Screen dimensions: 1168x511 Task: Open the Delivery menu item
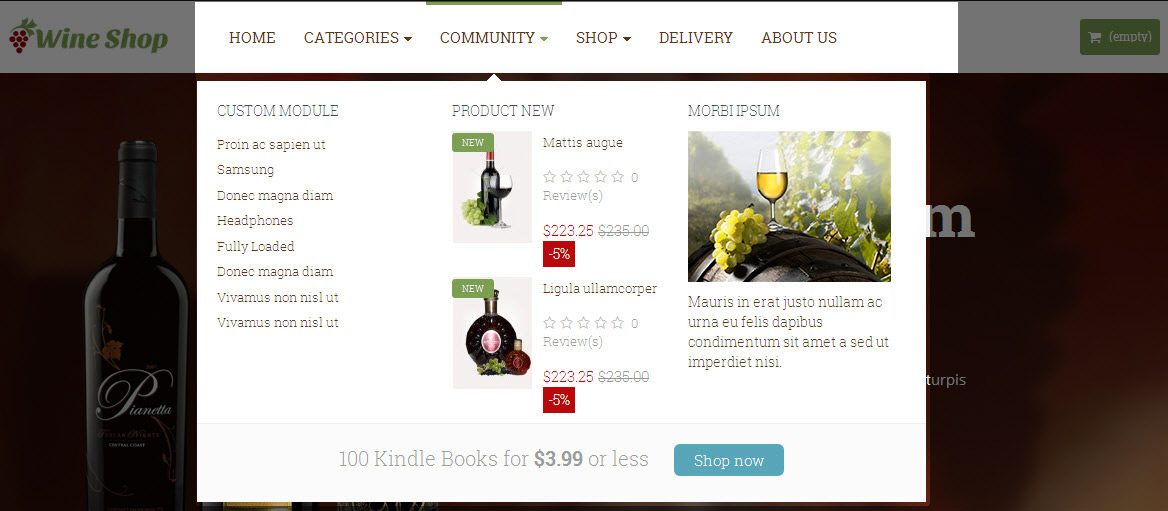coord(696,37)
